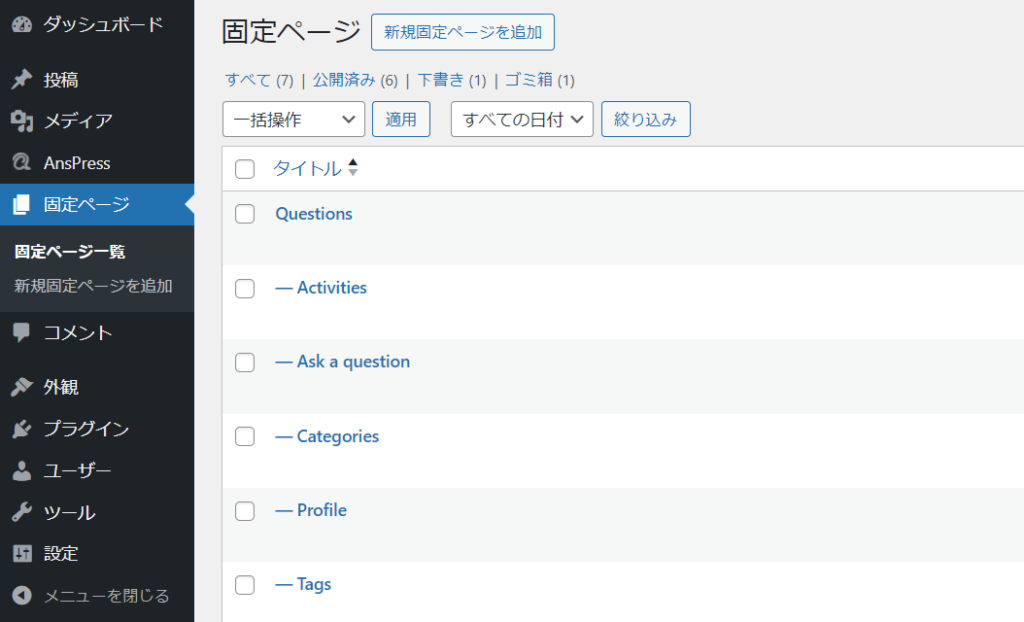Check the select-all checkbox beside タイトル
Viewport: 1024px width, 622px height.
coord(245,169)
